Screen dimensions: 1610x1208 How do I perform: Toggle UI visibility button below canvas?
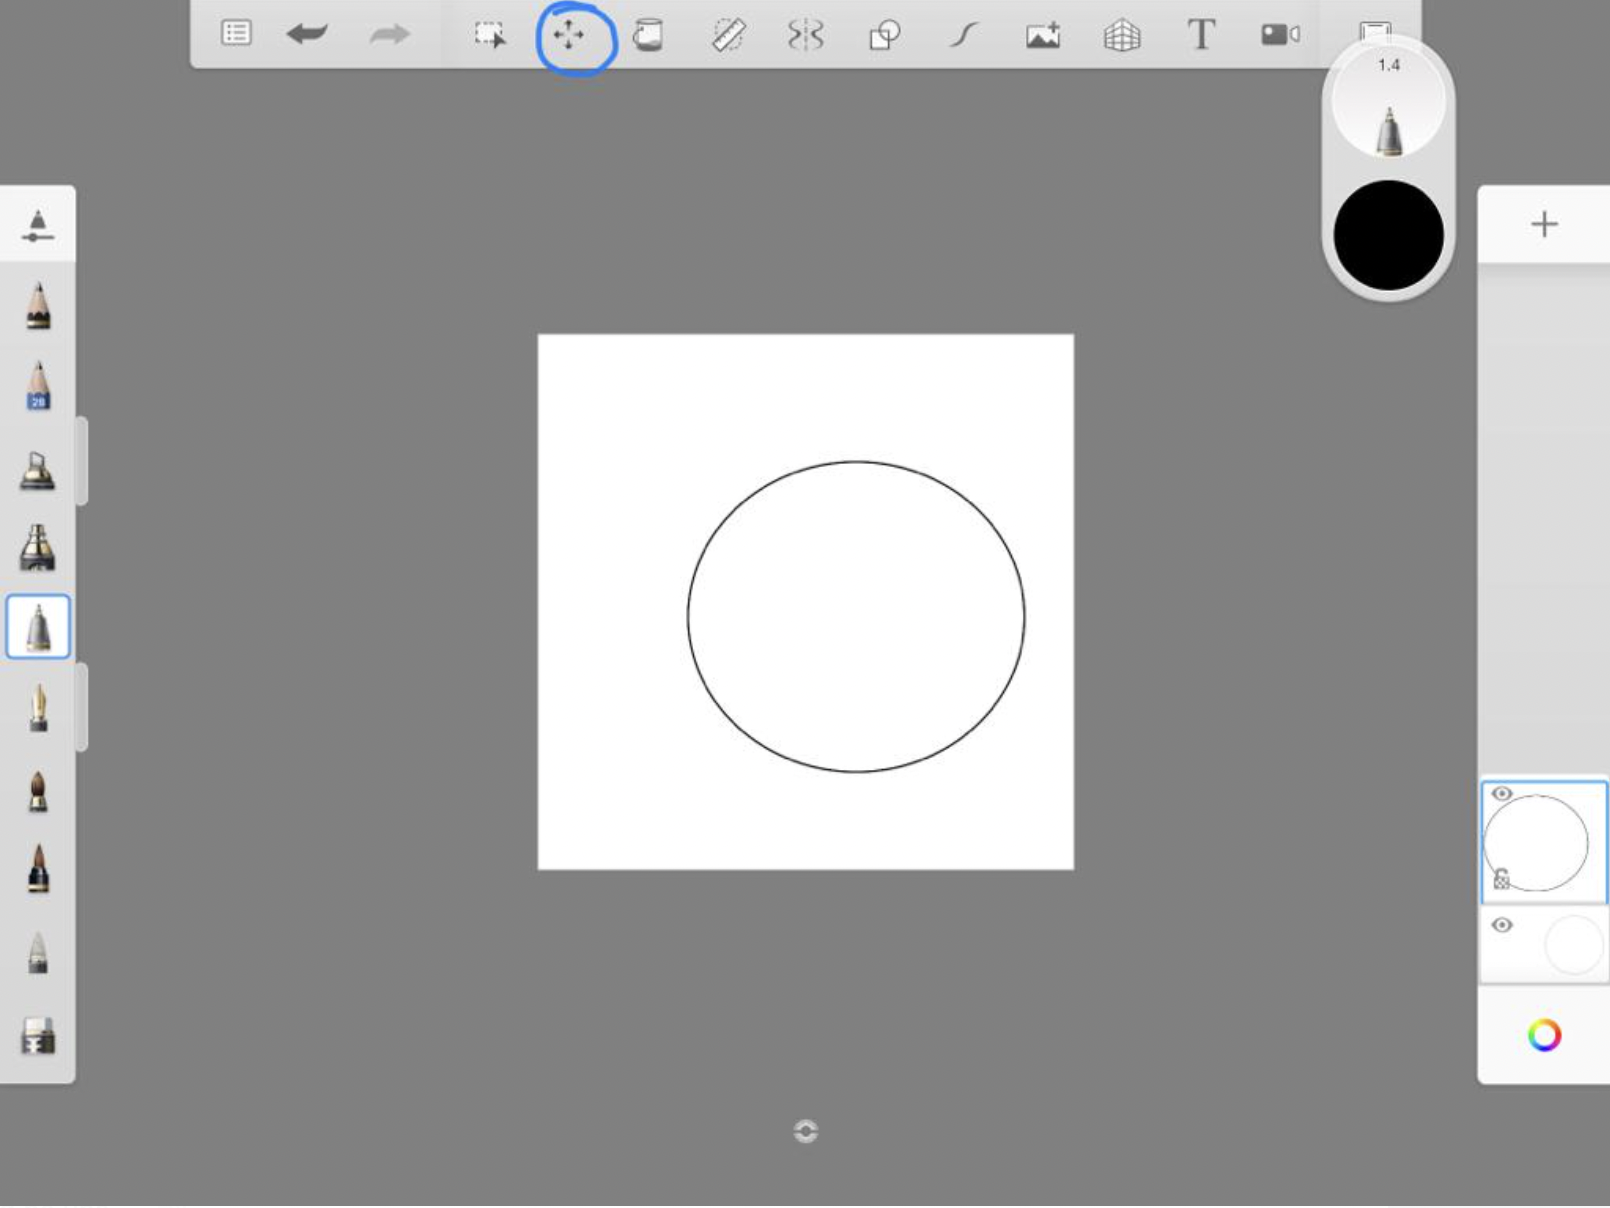click(805, 1131)
